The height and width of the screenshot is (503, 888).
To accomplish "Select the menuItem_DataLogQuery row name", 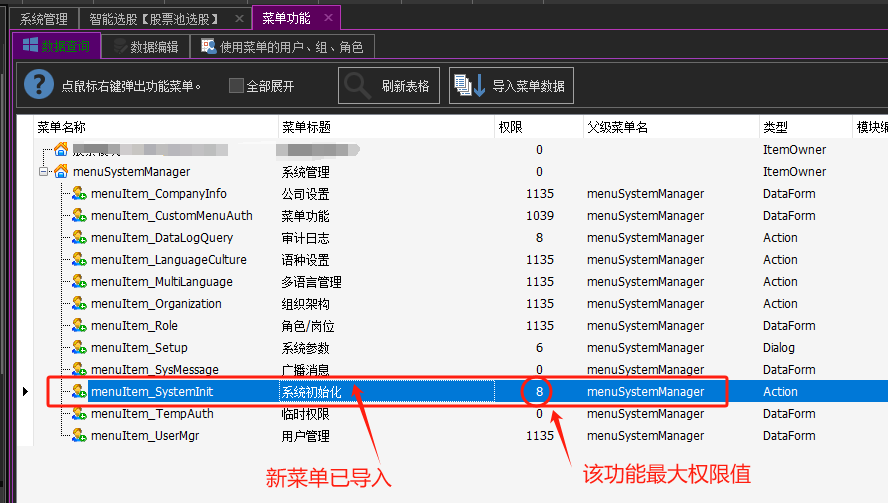I will (x=162, y=238).
